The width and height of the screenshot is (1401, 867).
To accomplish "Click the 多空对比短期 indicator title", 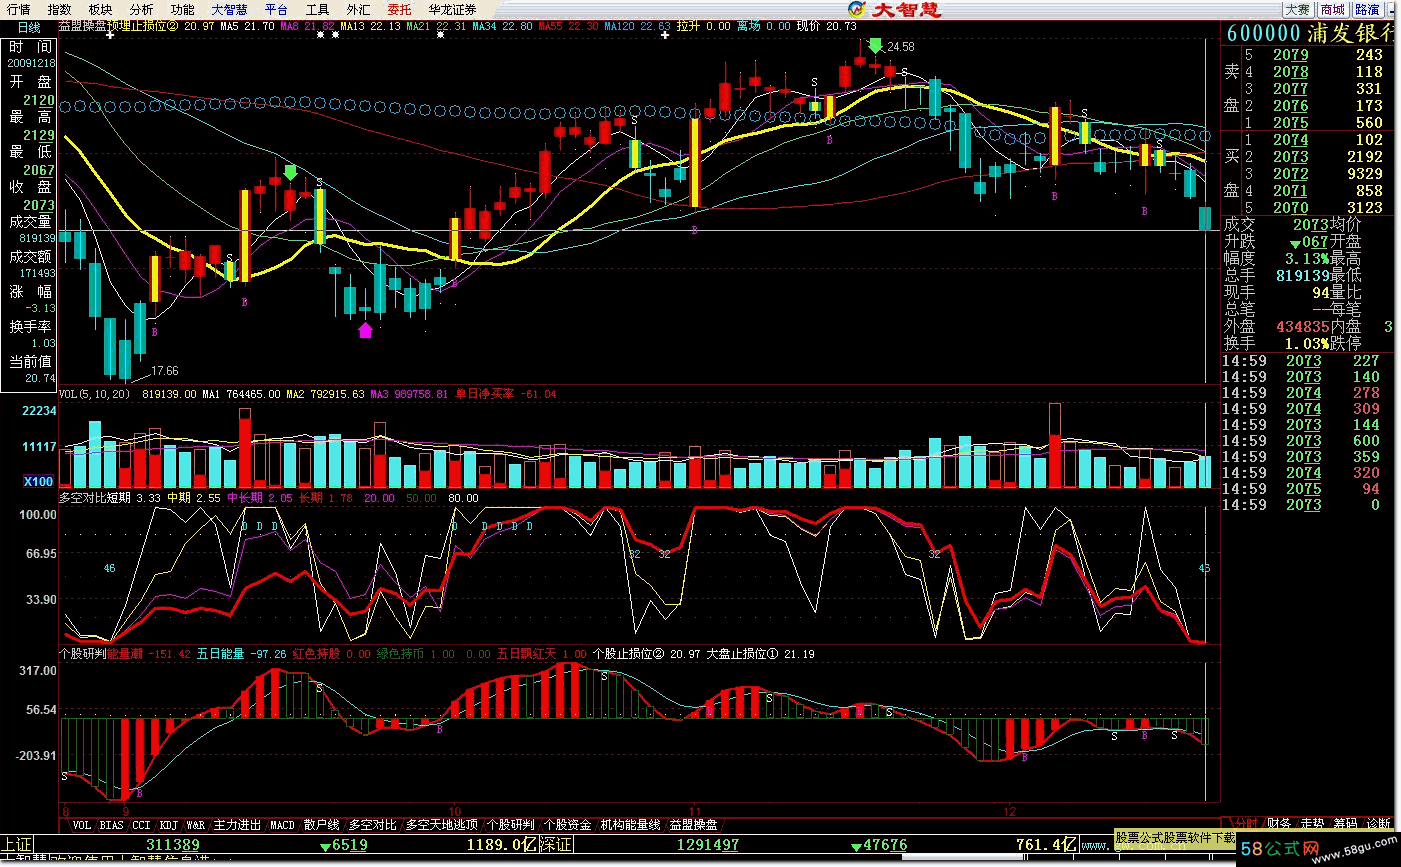I will [95, 498].
